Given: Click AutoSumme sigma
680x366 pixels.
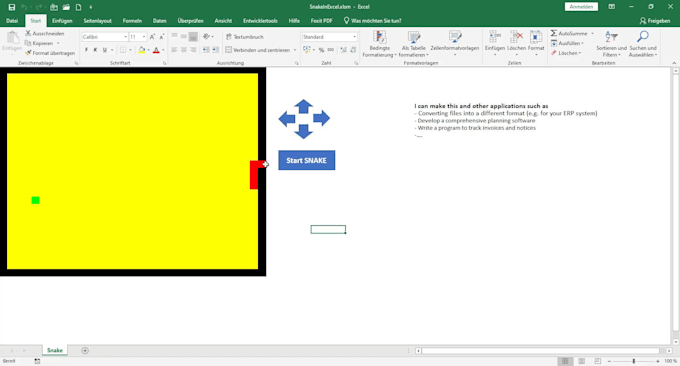Looking at the screenshot, I should [569, 33].
